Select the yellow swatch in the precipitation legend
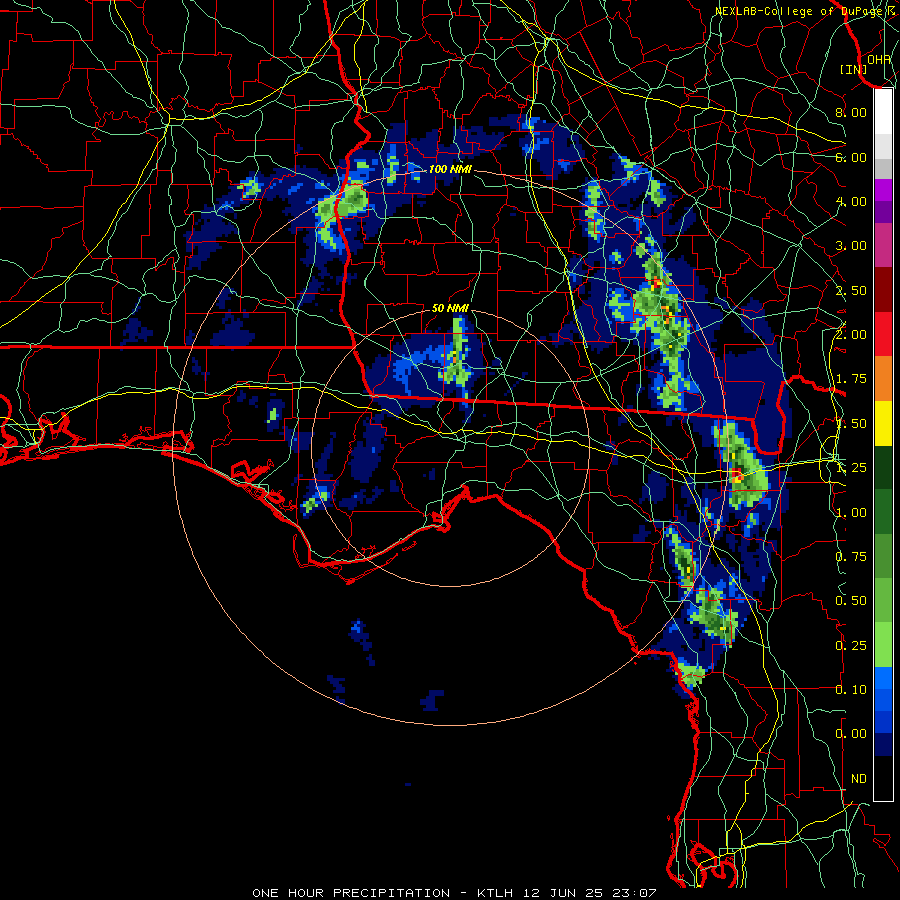 (883, 424)
